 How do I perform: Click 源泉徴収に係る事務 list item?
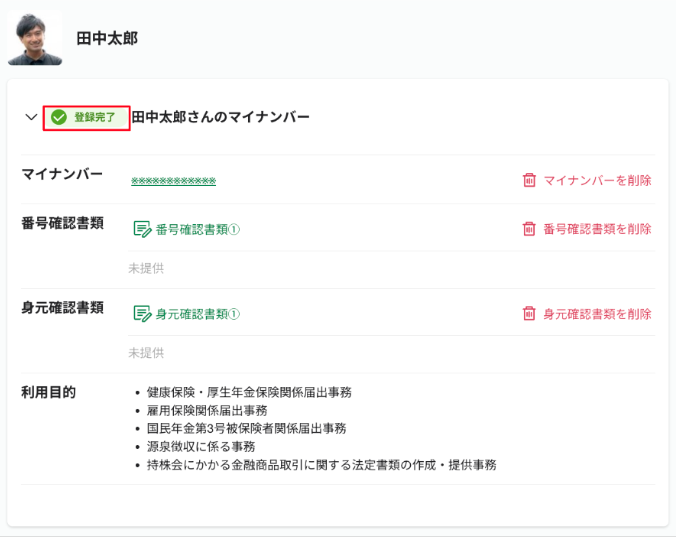(x=201, y=446)
